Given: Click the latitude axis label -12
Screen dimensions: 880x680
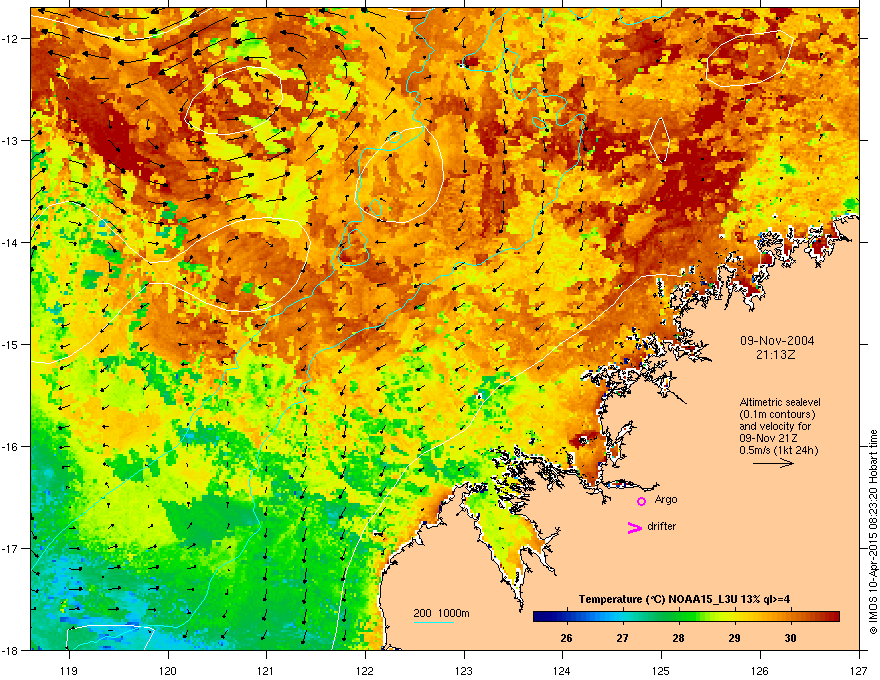Looking at the screenshot, I should (x=10, y=39).
